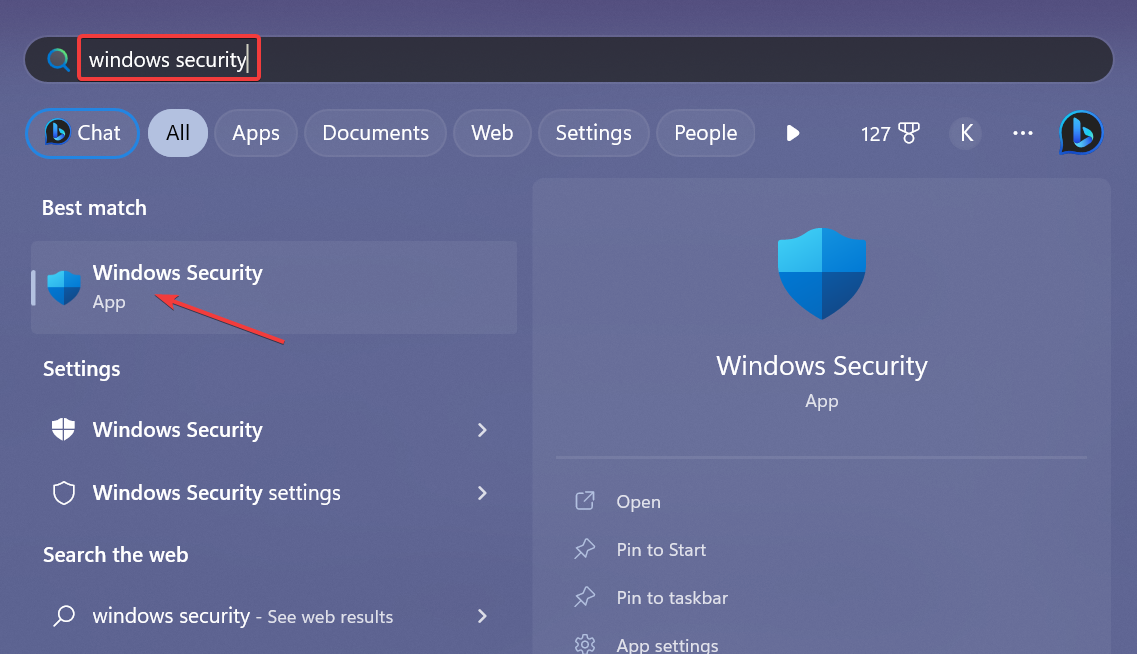The height and width of the screenshot is (654, 1137).
Task: Expand the See web results chevron
Action: pyautogui.click(x=481, y=616)
